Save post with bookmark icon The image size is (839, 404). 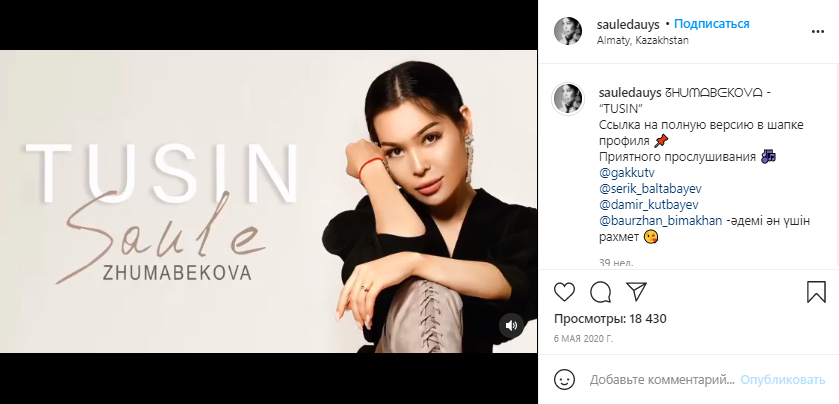click(x=817, y=292)
